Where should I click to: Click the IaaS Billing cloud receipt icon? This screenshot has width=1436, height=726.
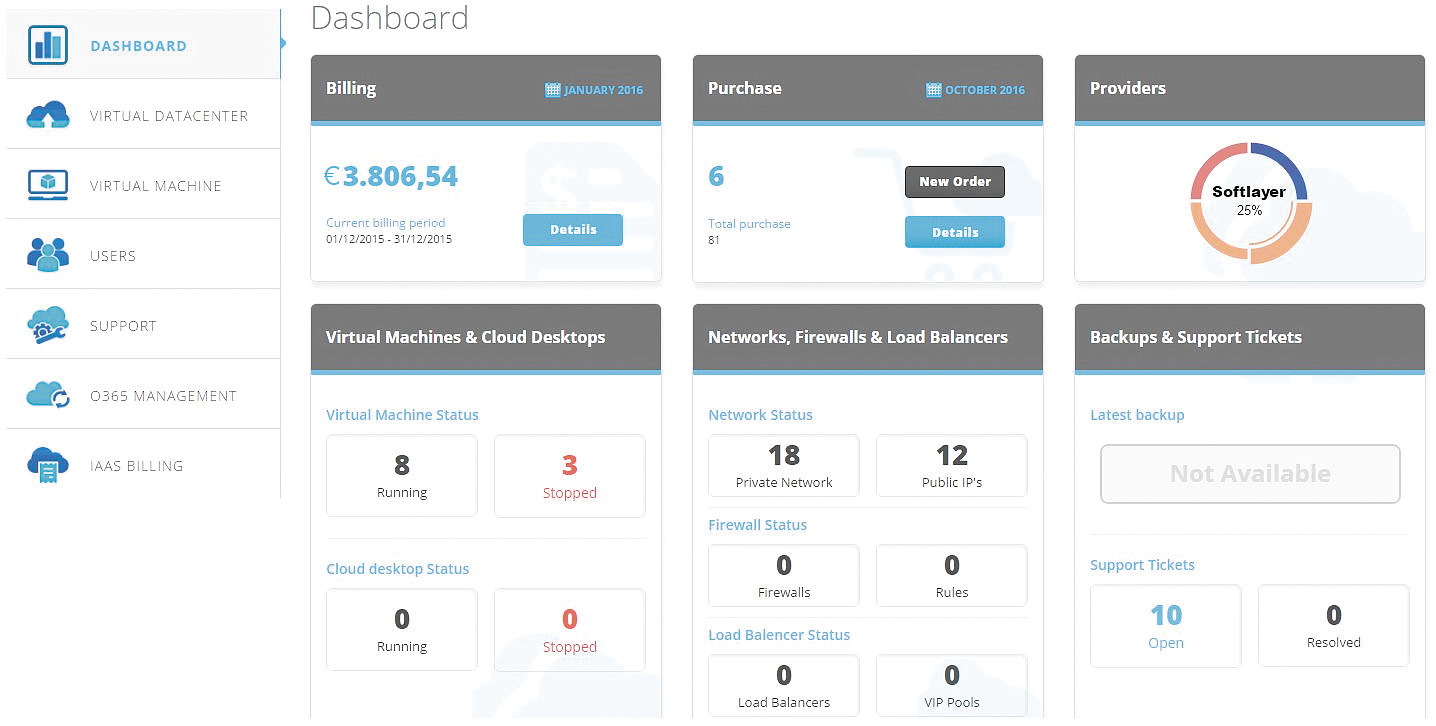tap(48, 465)
